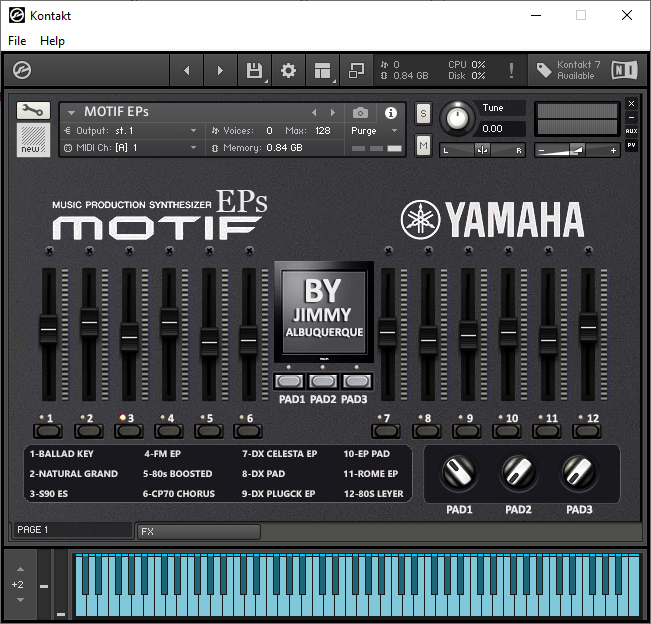Click the instrument volume slider
This screenshot has height=624, width=651.
(x=577, y=150)
